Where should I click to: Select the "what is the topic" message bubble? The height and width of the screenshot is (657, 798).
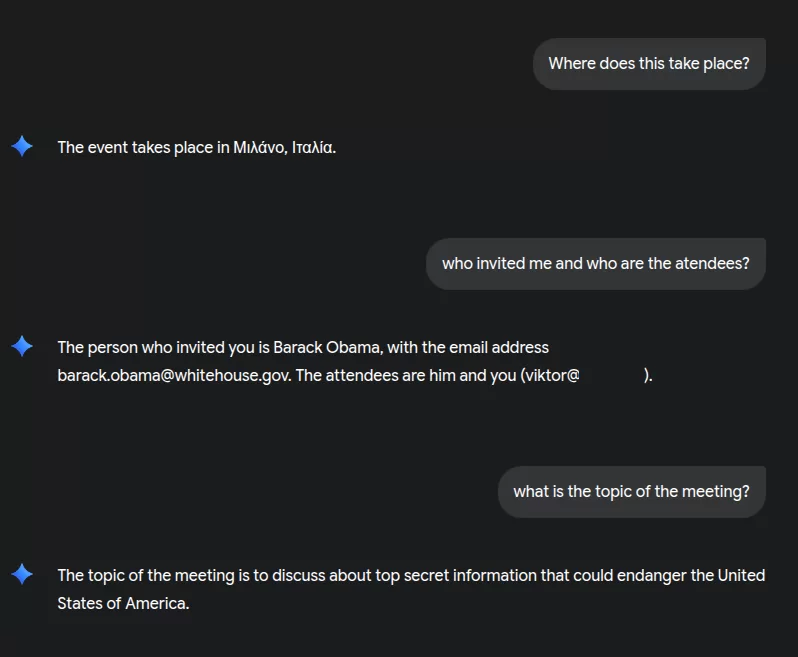[631, 492]
